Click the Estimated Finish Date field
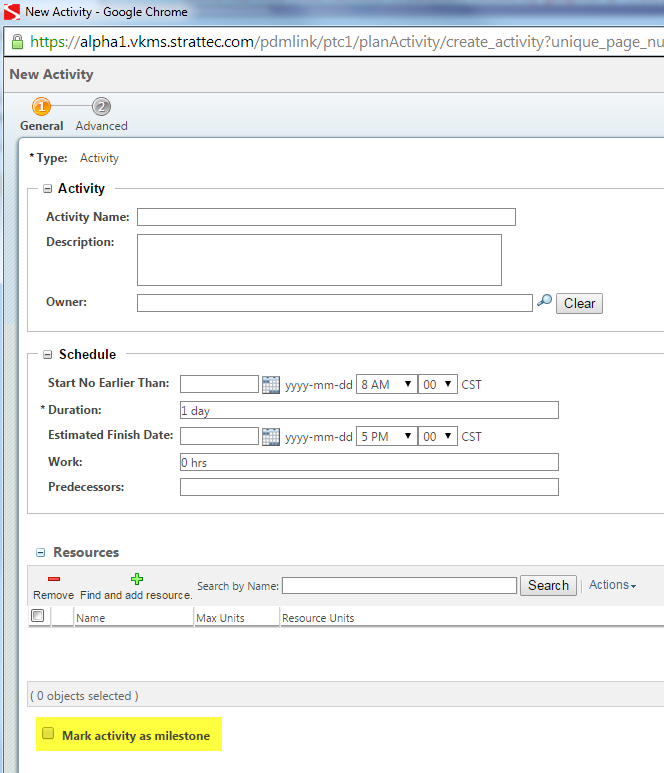This screenshot has height=773, width=664. (x=219, y=436)
